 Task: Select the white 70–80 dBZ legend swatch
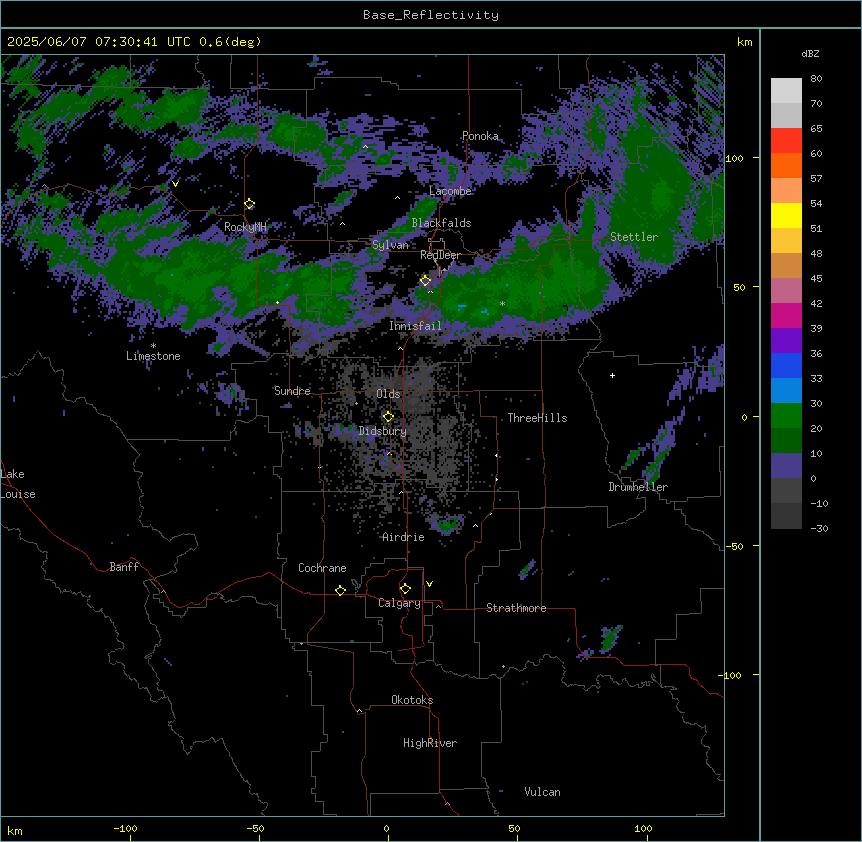[x=786, y=91]
